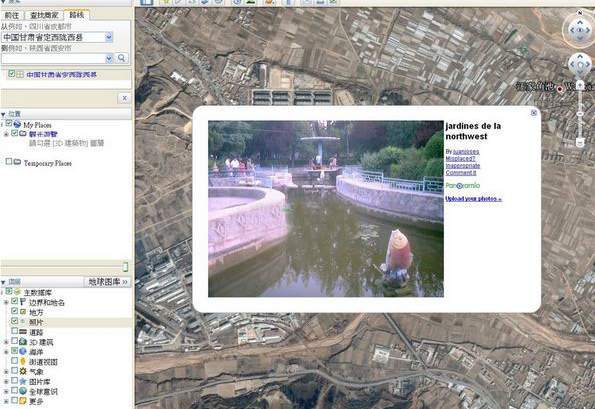Uncheck the 照片 photos layer checkbox

point(14,321)
